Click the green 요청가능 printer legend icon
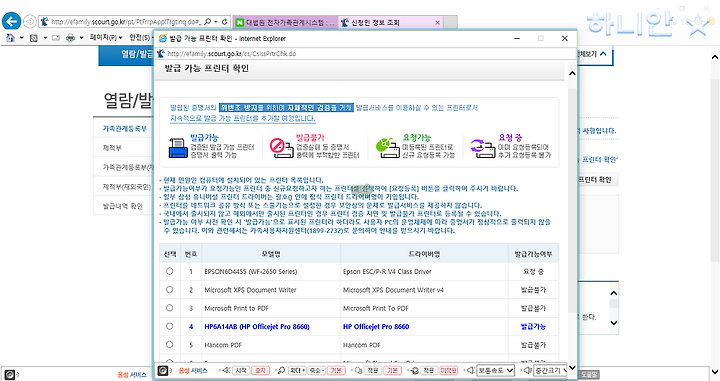Image resolution: width=720 pixels, height=381 pixels. click(387, 148)
